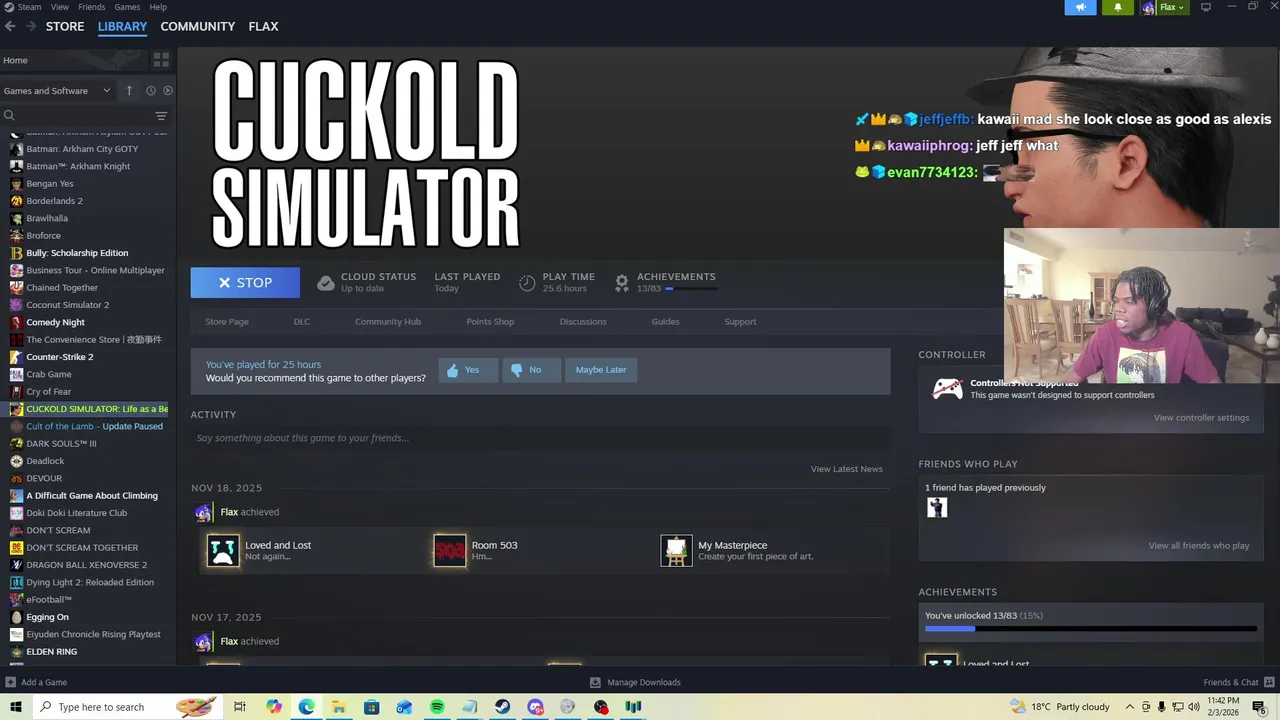Click the Cloud Status icon
The image size is (1280, 720).
(325, 283)
